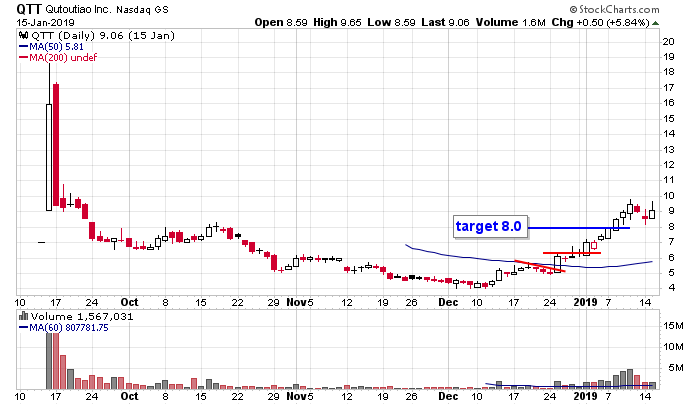Click the 10 price axis label on right

669,196
